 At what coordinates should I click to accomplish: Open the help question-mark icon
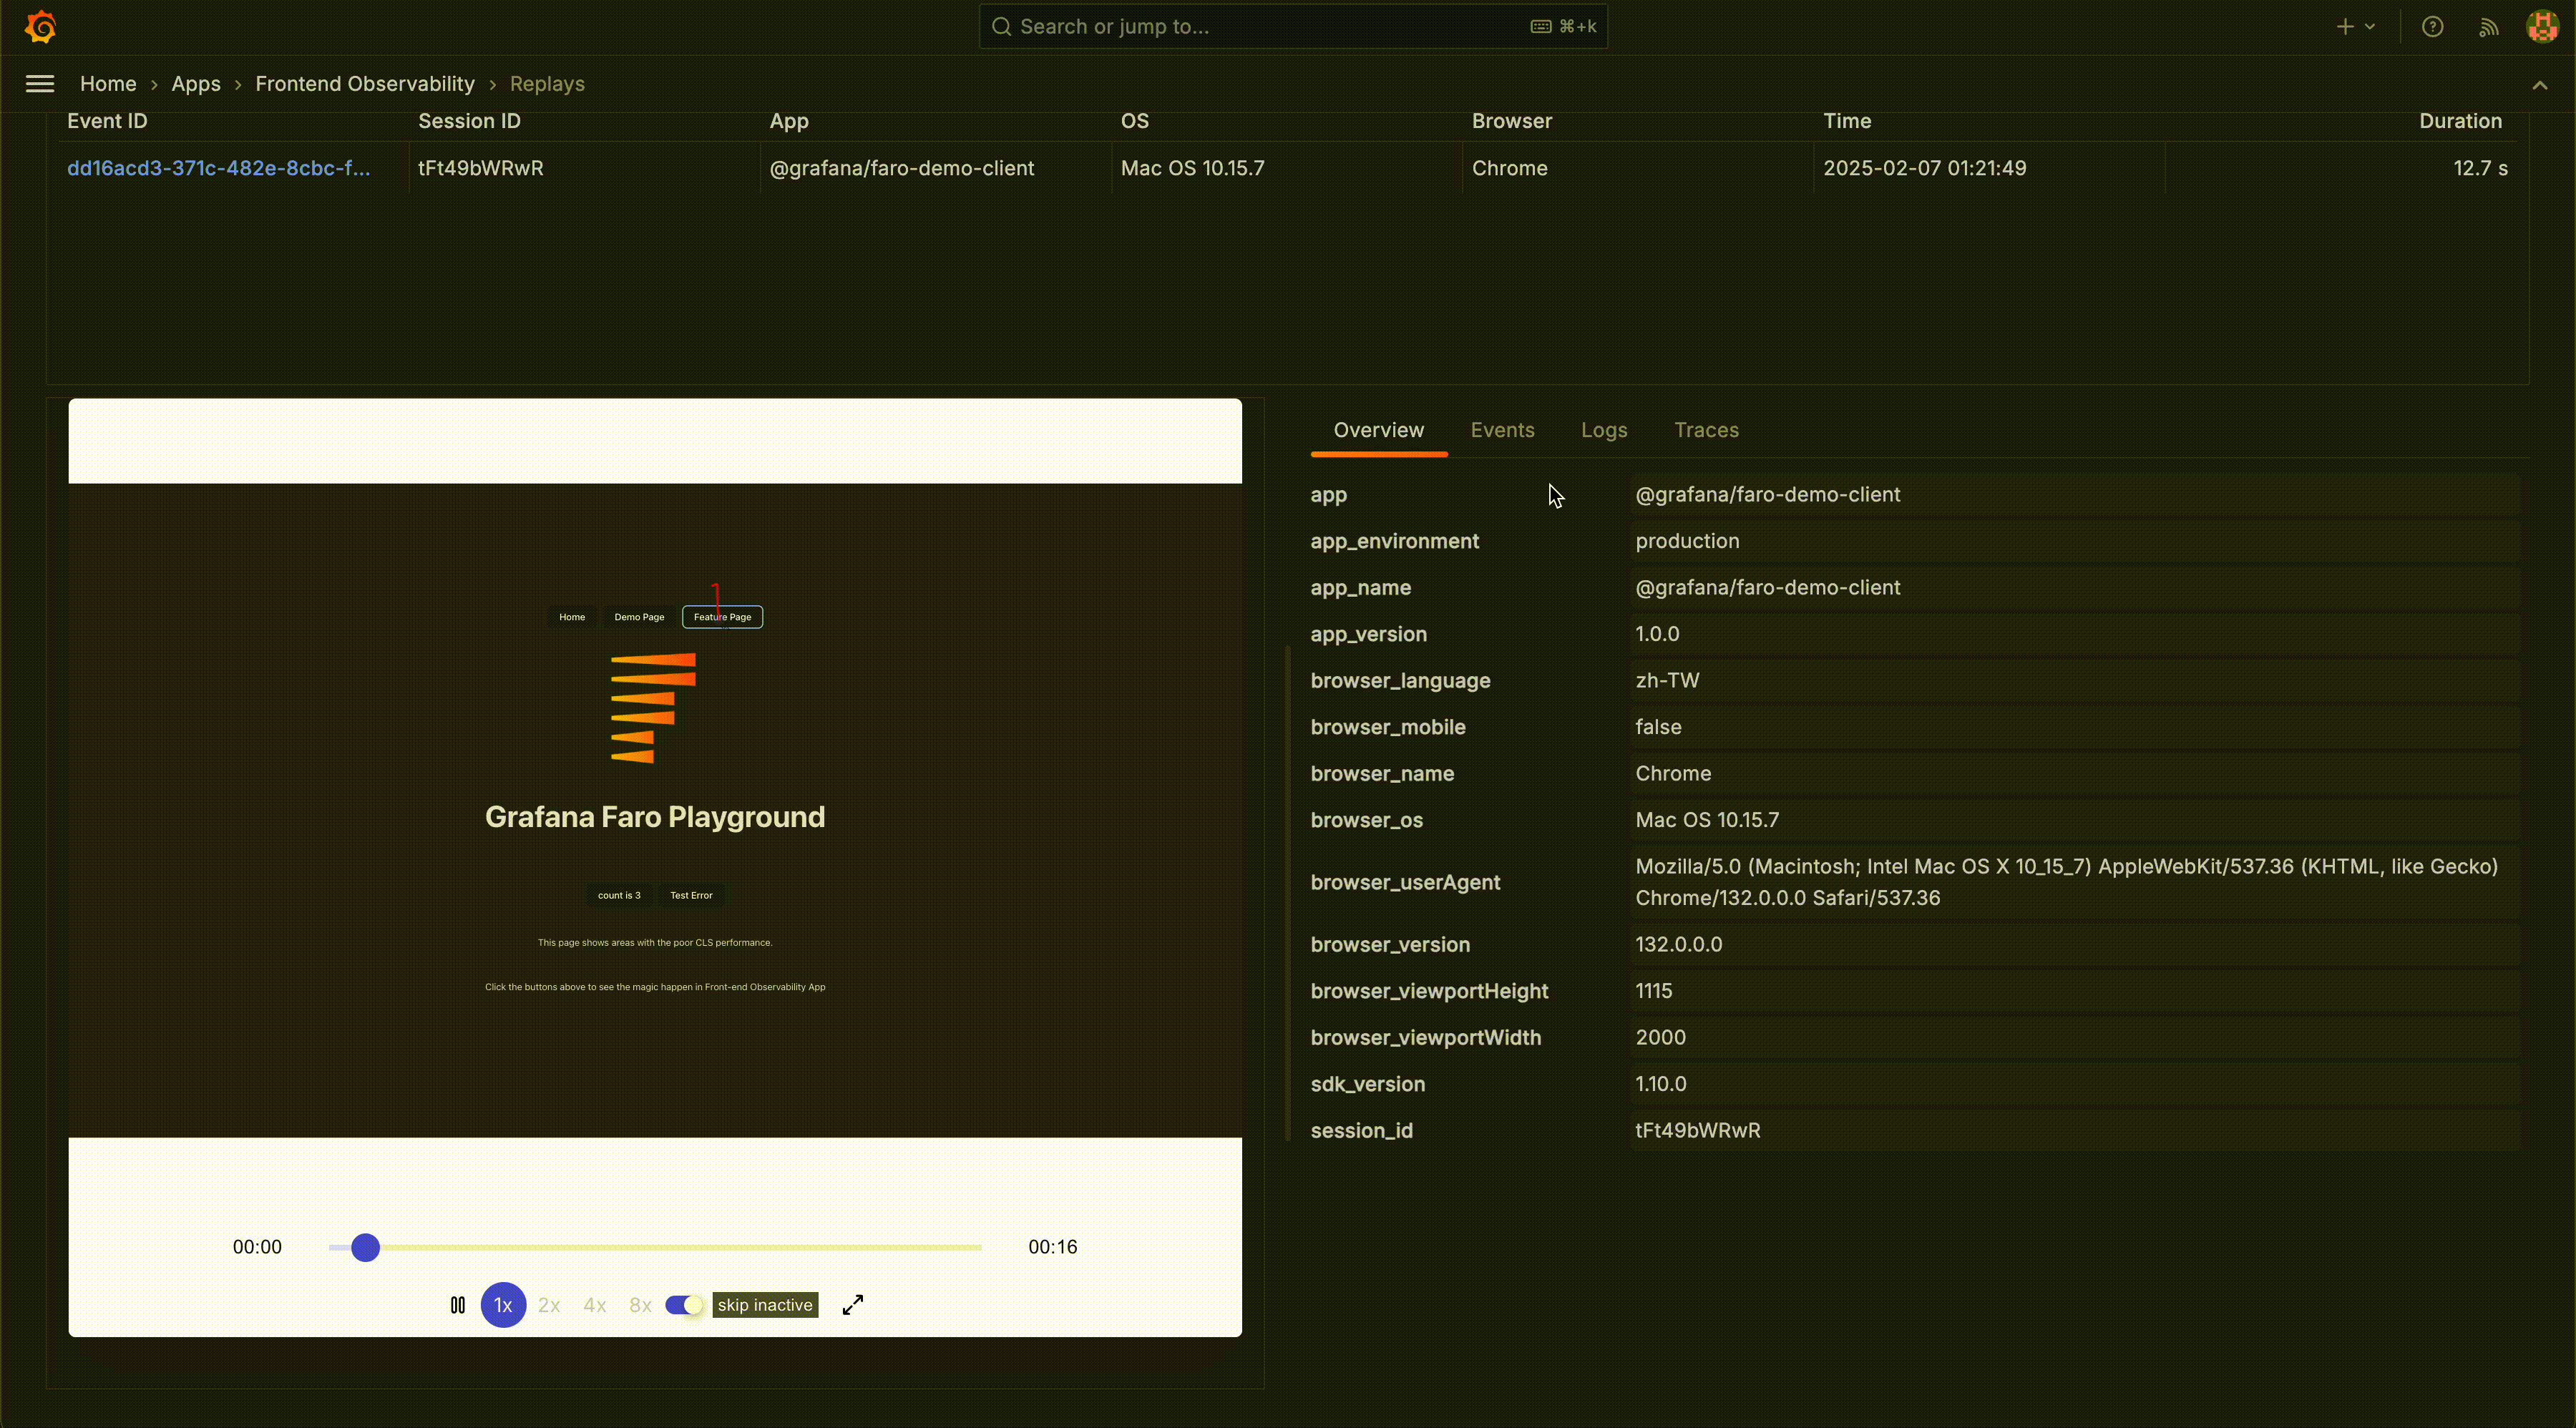pos(2432,27)
